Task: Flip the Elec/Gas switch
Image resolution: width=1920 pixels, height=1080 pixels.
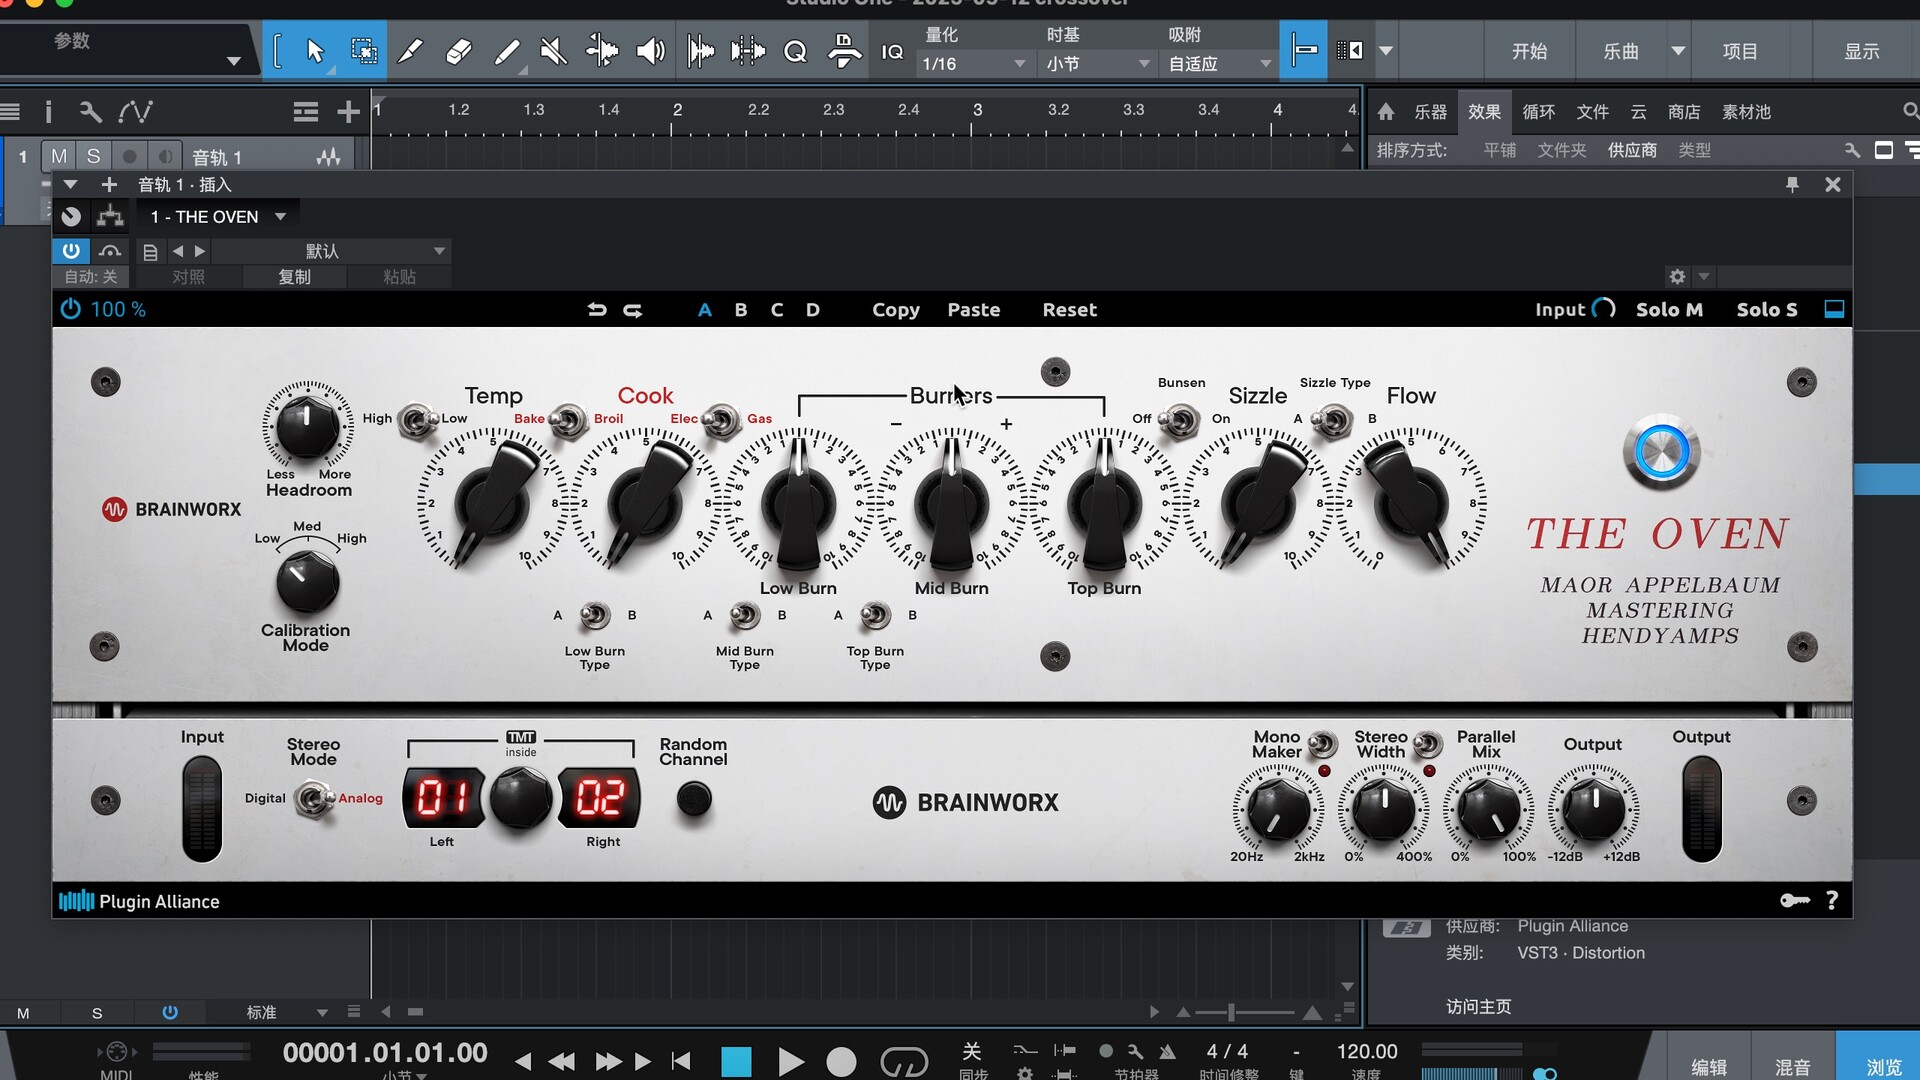Action: click(x=720, y=421)
